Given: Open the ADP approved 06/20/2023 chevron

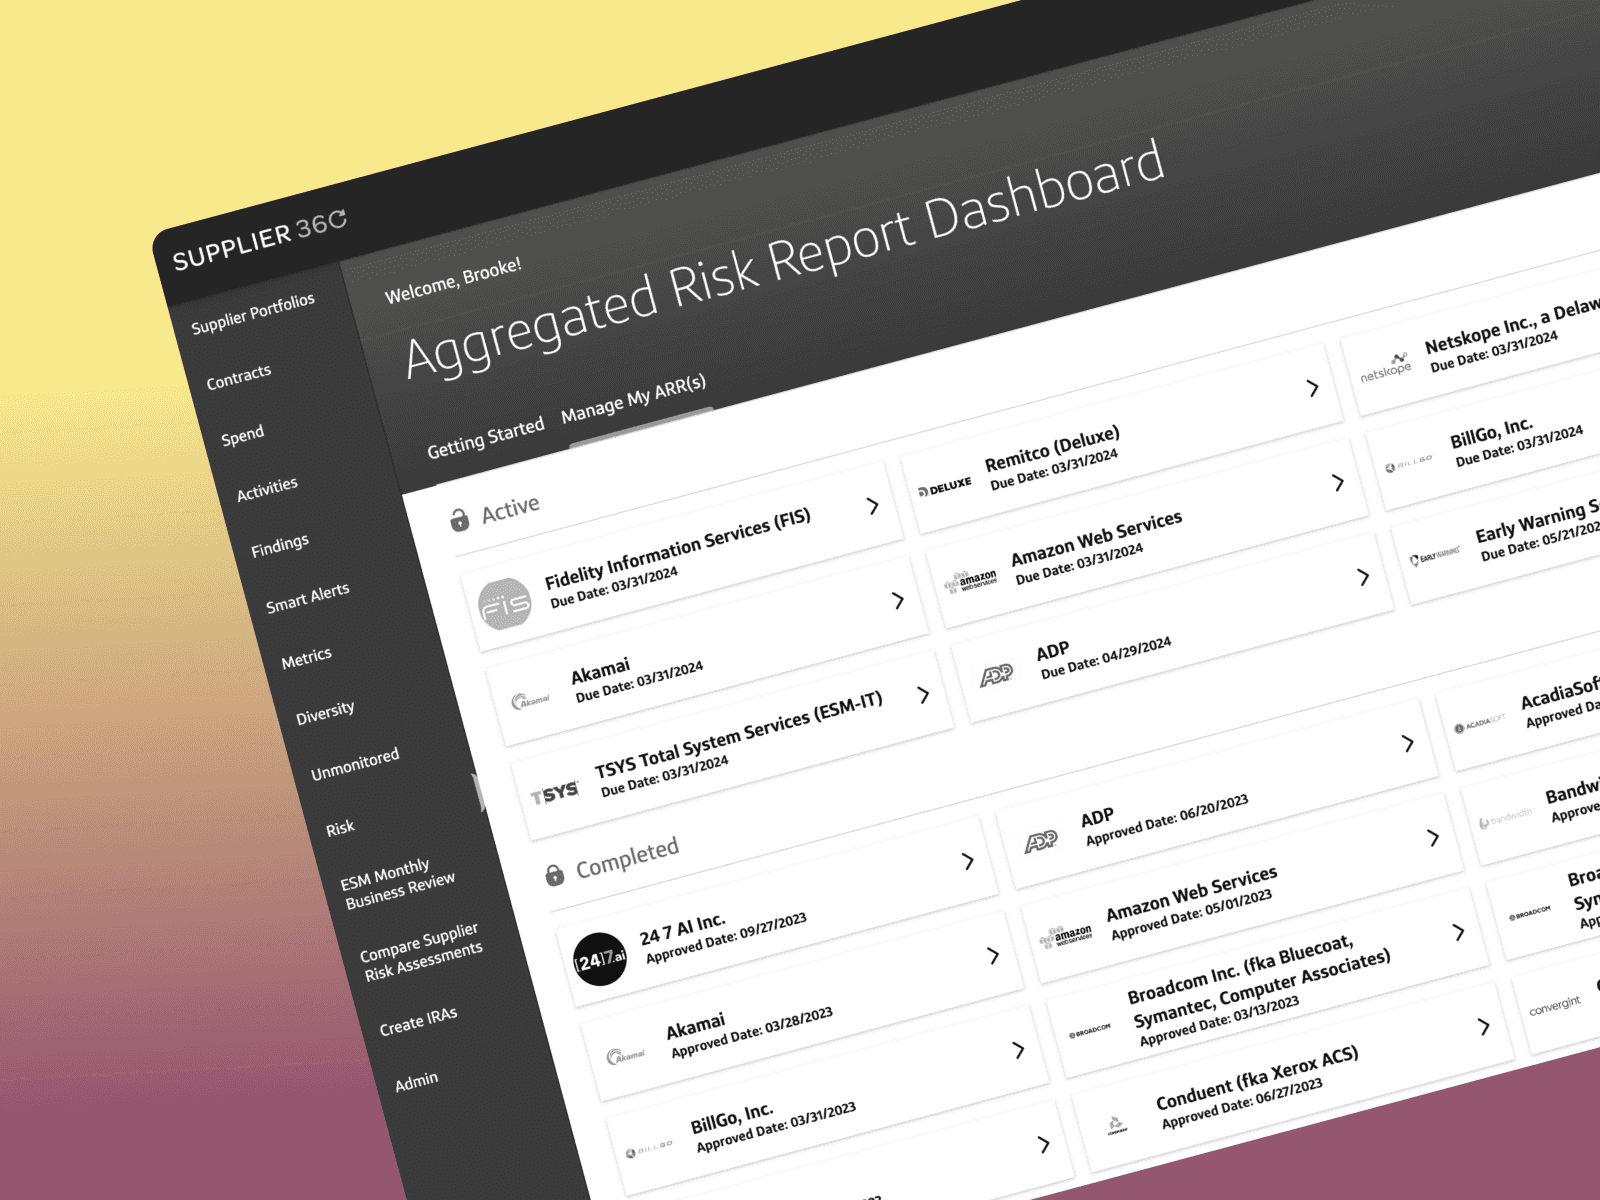Looking at the screenshot, I should tap(1408, 743).
